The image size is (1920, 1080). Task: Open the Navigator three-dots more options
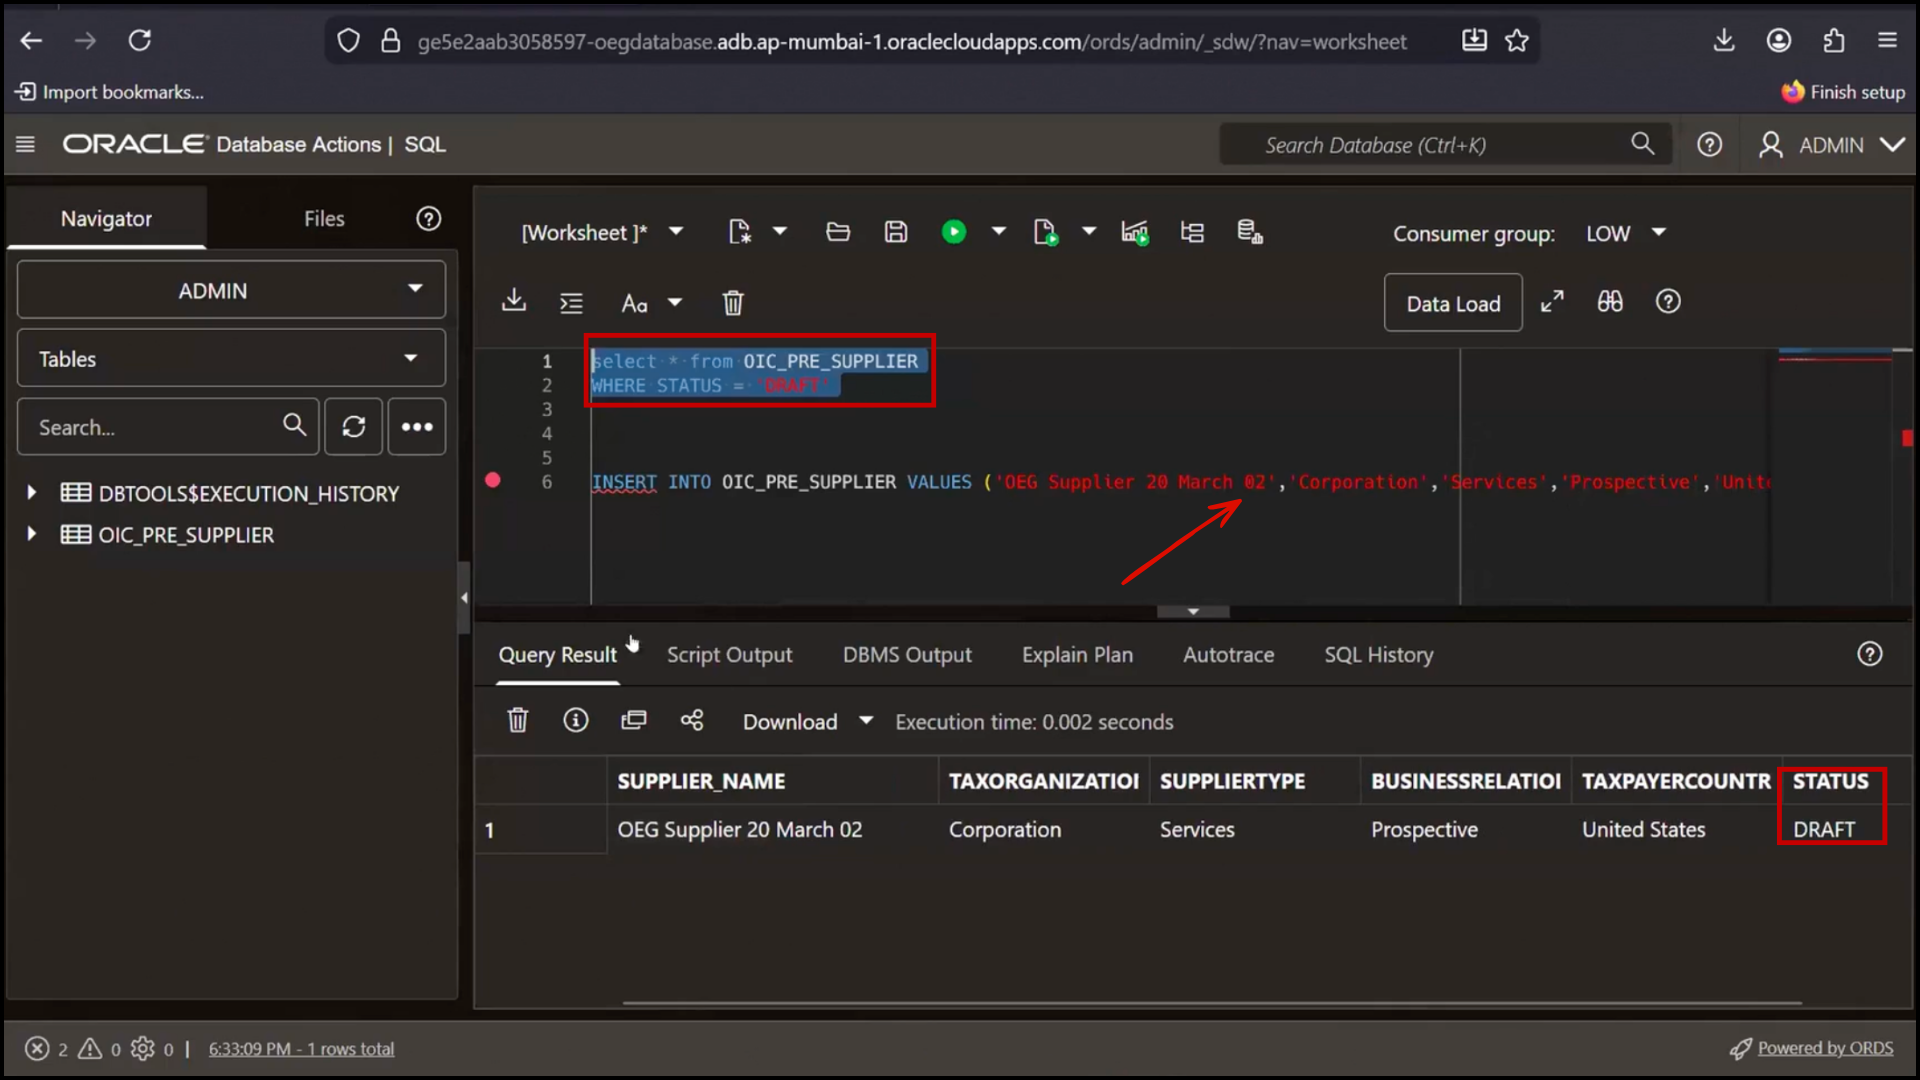[417, 427]
